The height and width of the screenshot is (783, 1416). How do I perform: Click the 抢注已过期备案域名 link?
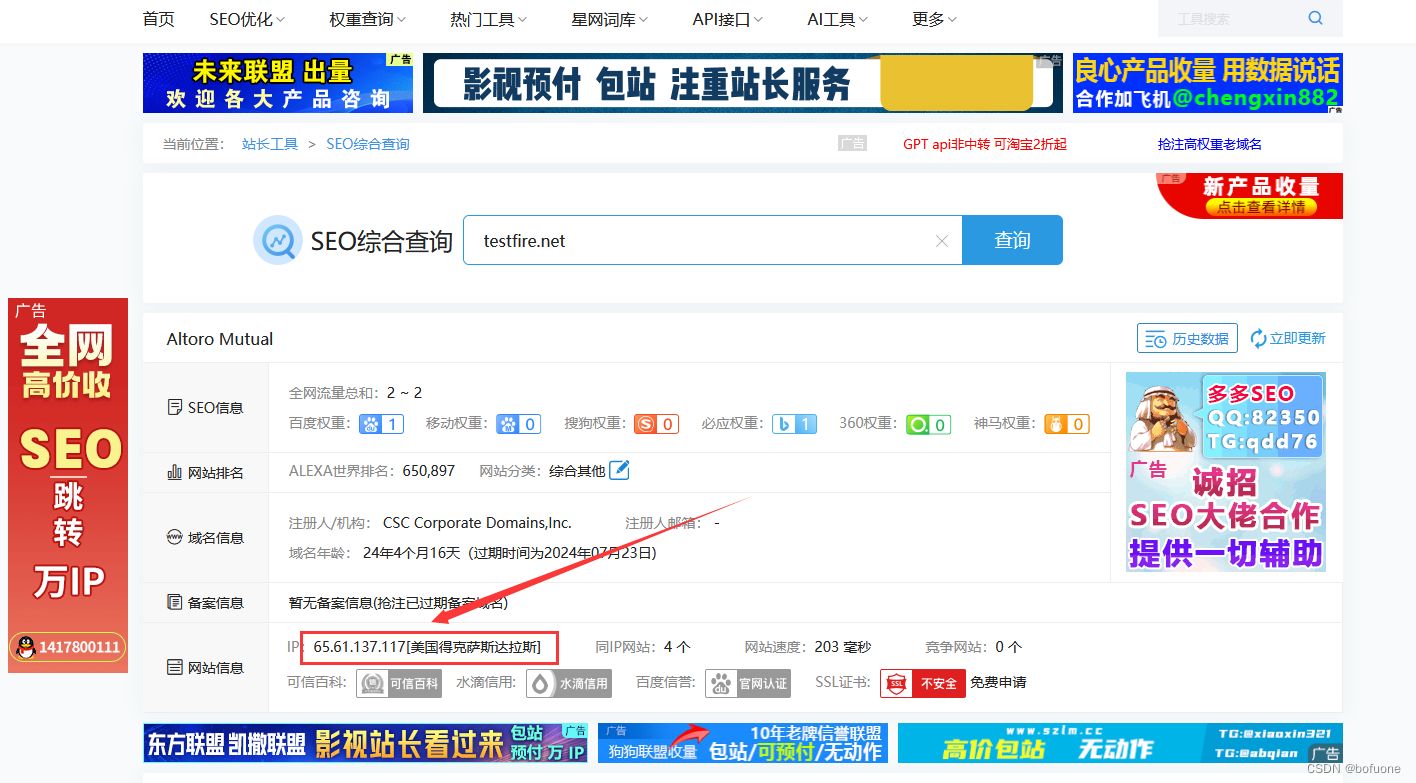pos(441,603)
